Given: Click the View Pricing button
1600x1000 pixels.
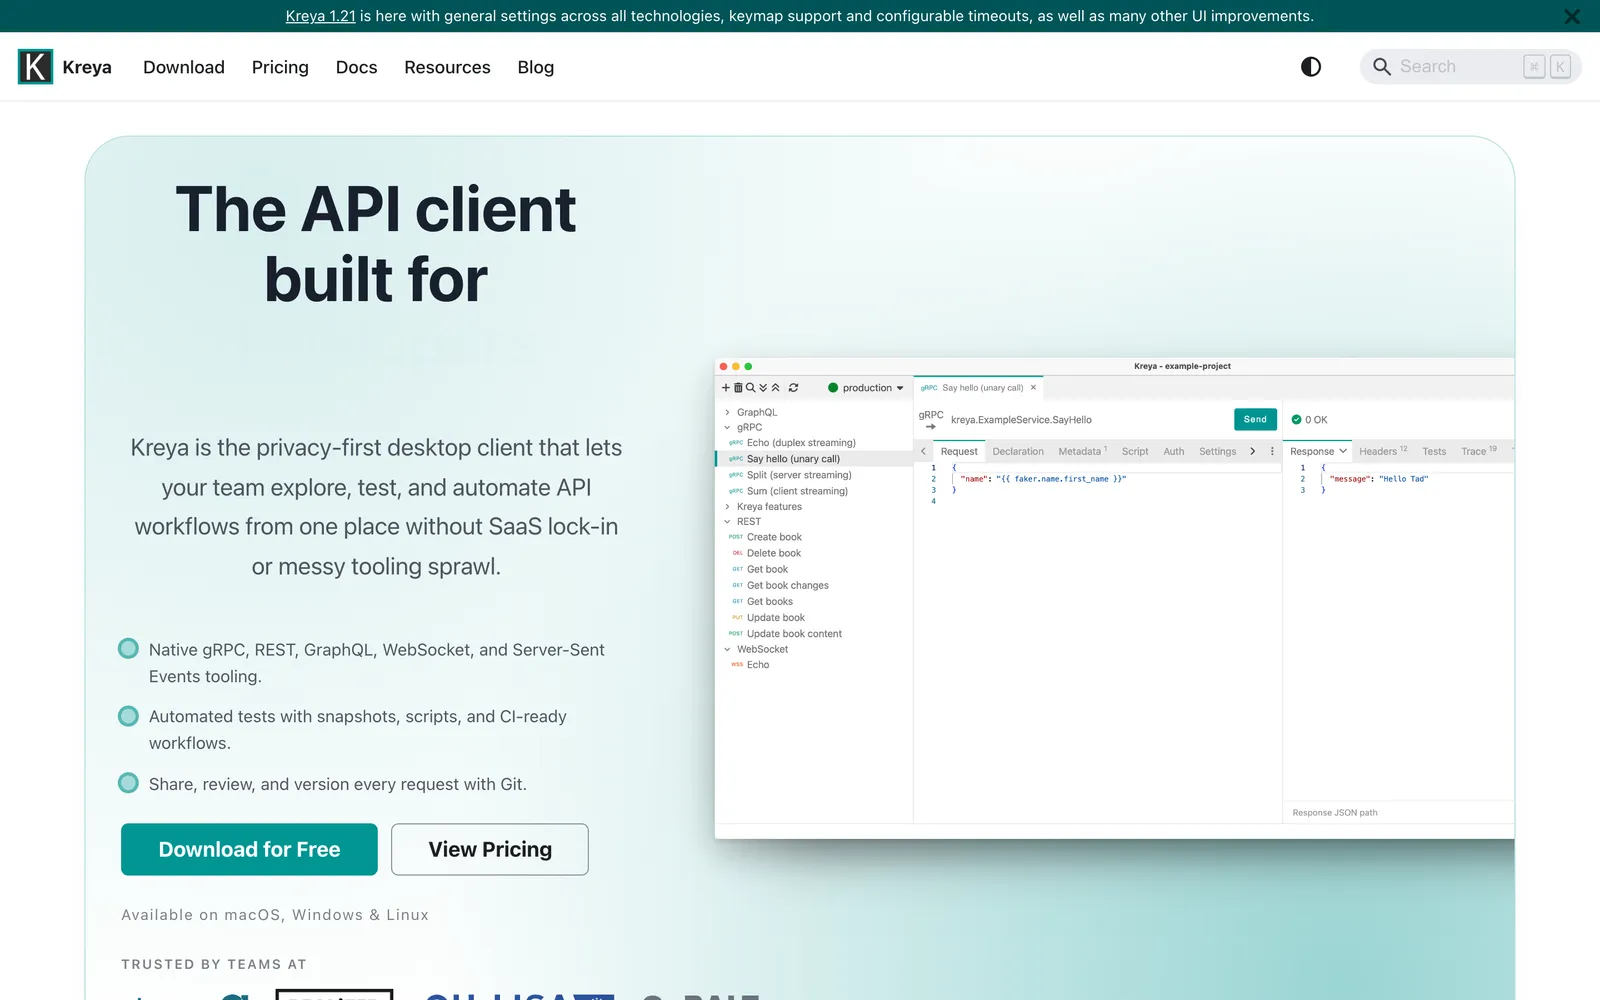Looking at the screenshot, I should tap(490, 849).
